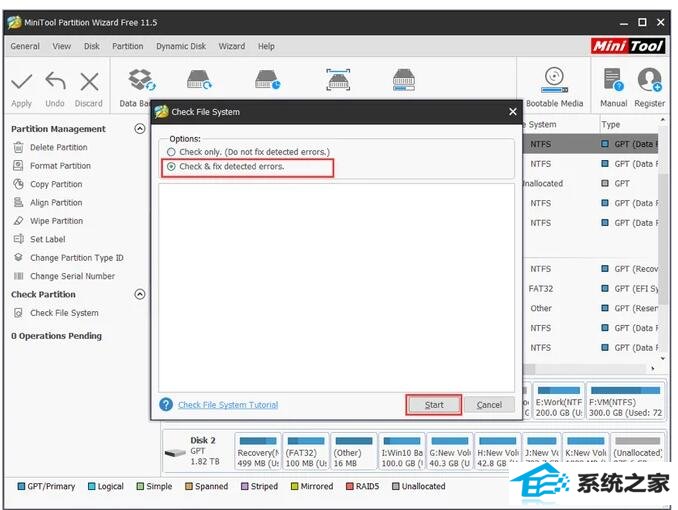Click the MiniTool logo
This screenshot has height=510, width=678.
click(x=627, y=45)
